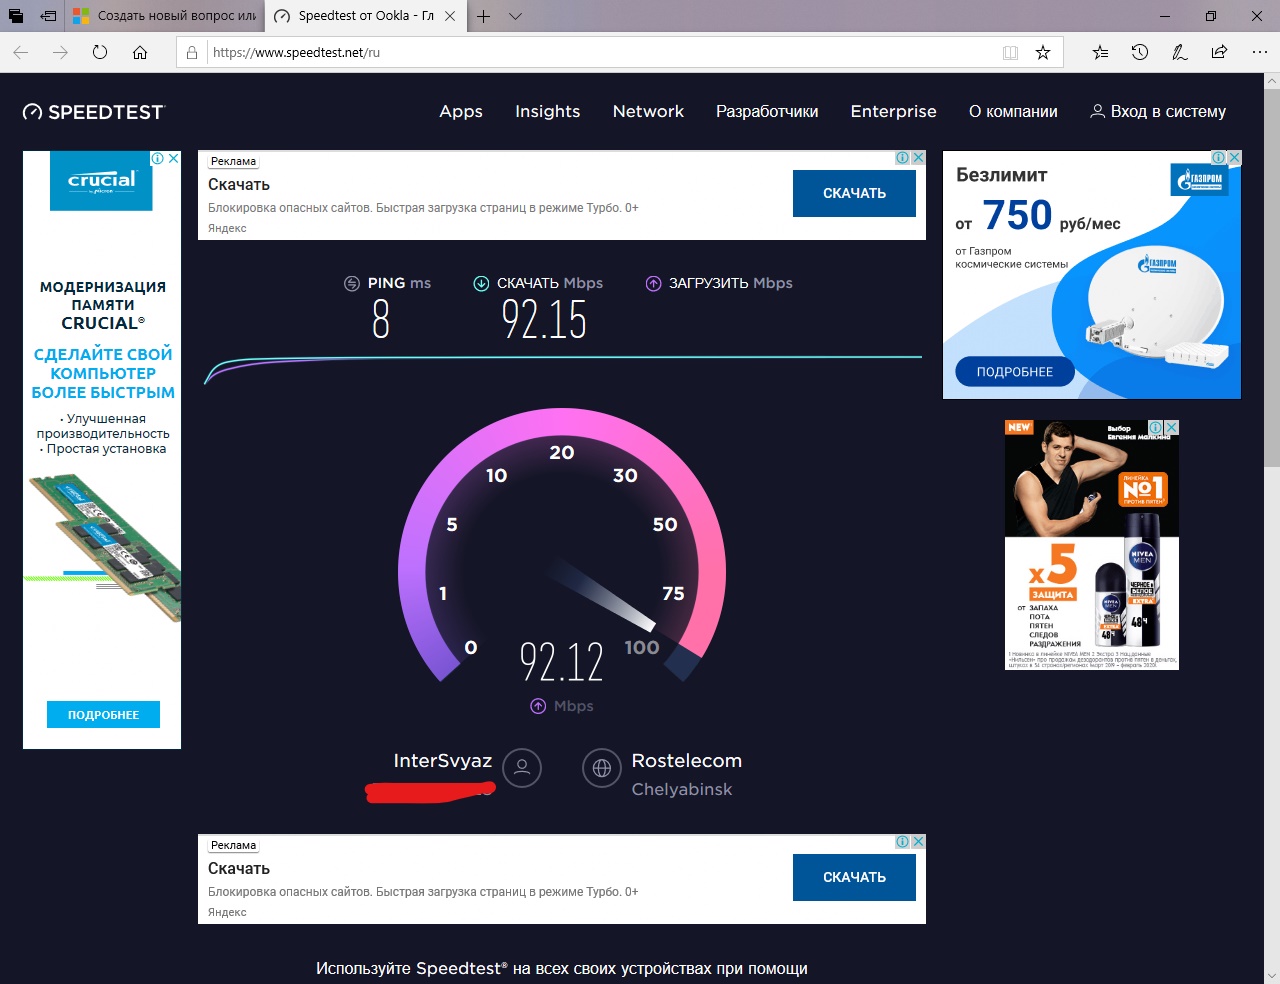Click the bottom СКАЧАТЬ ad button

click(x=854, y=877)
